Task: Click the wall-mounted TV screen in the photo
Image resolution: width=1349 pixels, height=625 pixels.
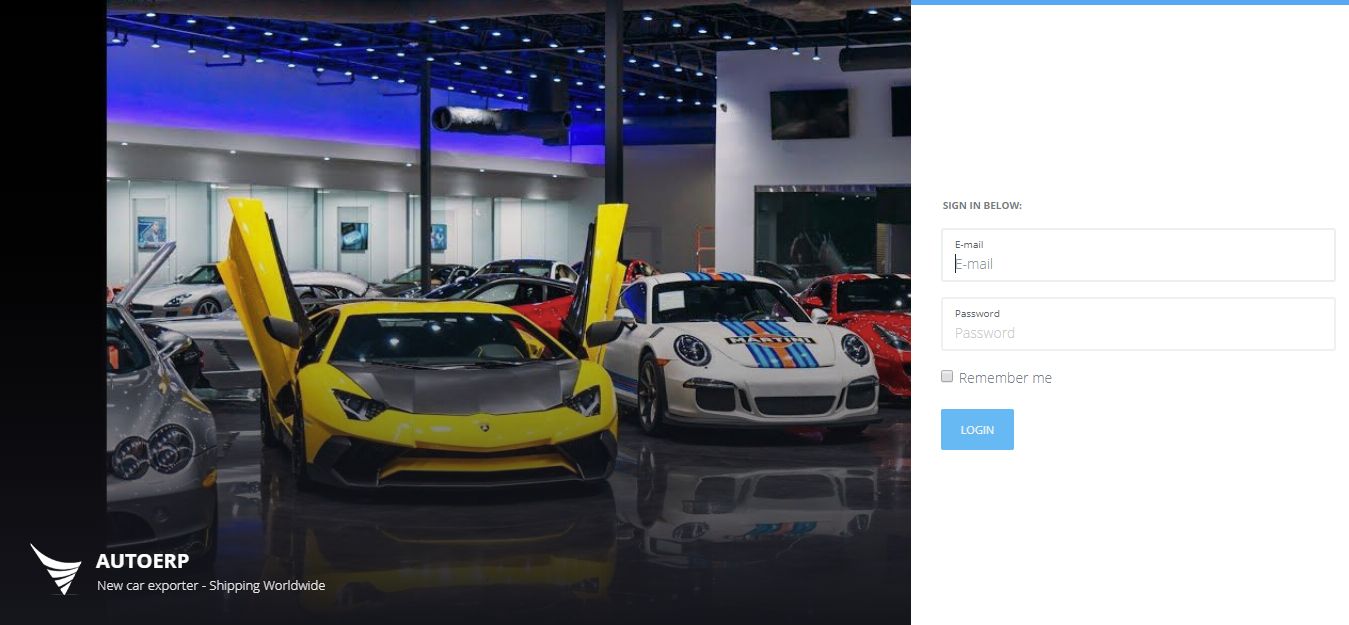Action: coord(809,114)
